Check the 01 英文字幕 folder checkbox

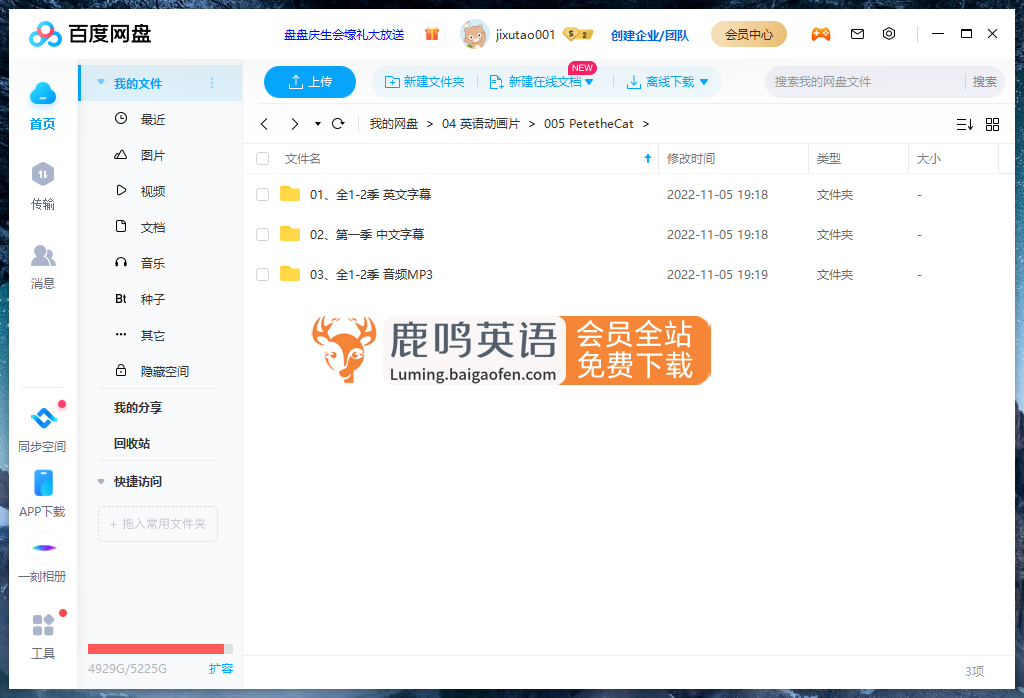(x=262, y=194)
